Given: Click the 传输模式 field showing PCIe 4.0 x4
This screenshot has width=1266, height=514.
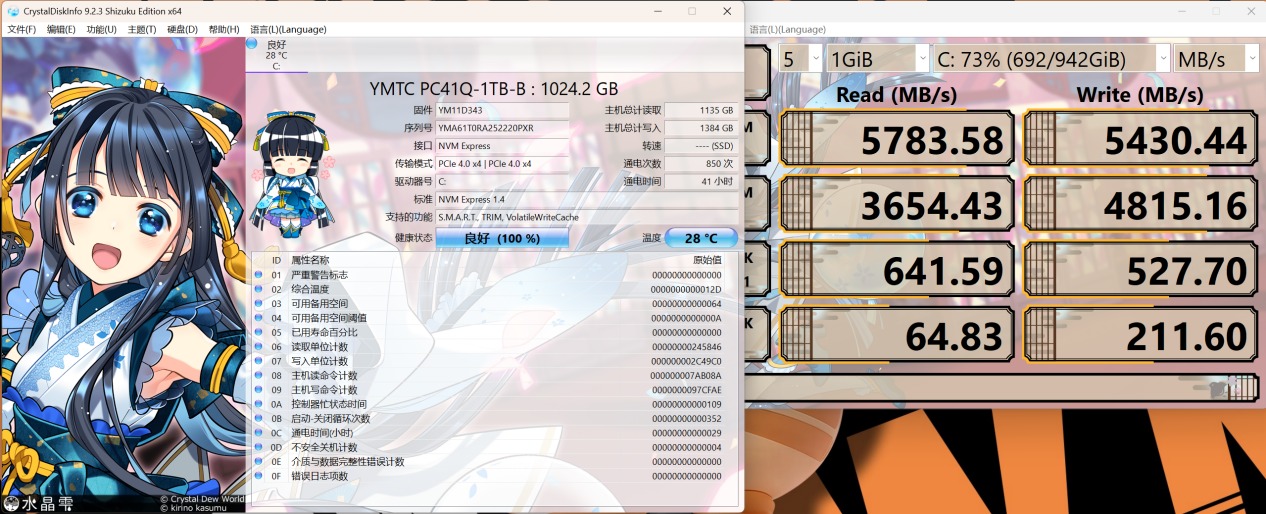Looking at the screenshot, I should tap(502, 164).
